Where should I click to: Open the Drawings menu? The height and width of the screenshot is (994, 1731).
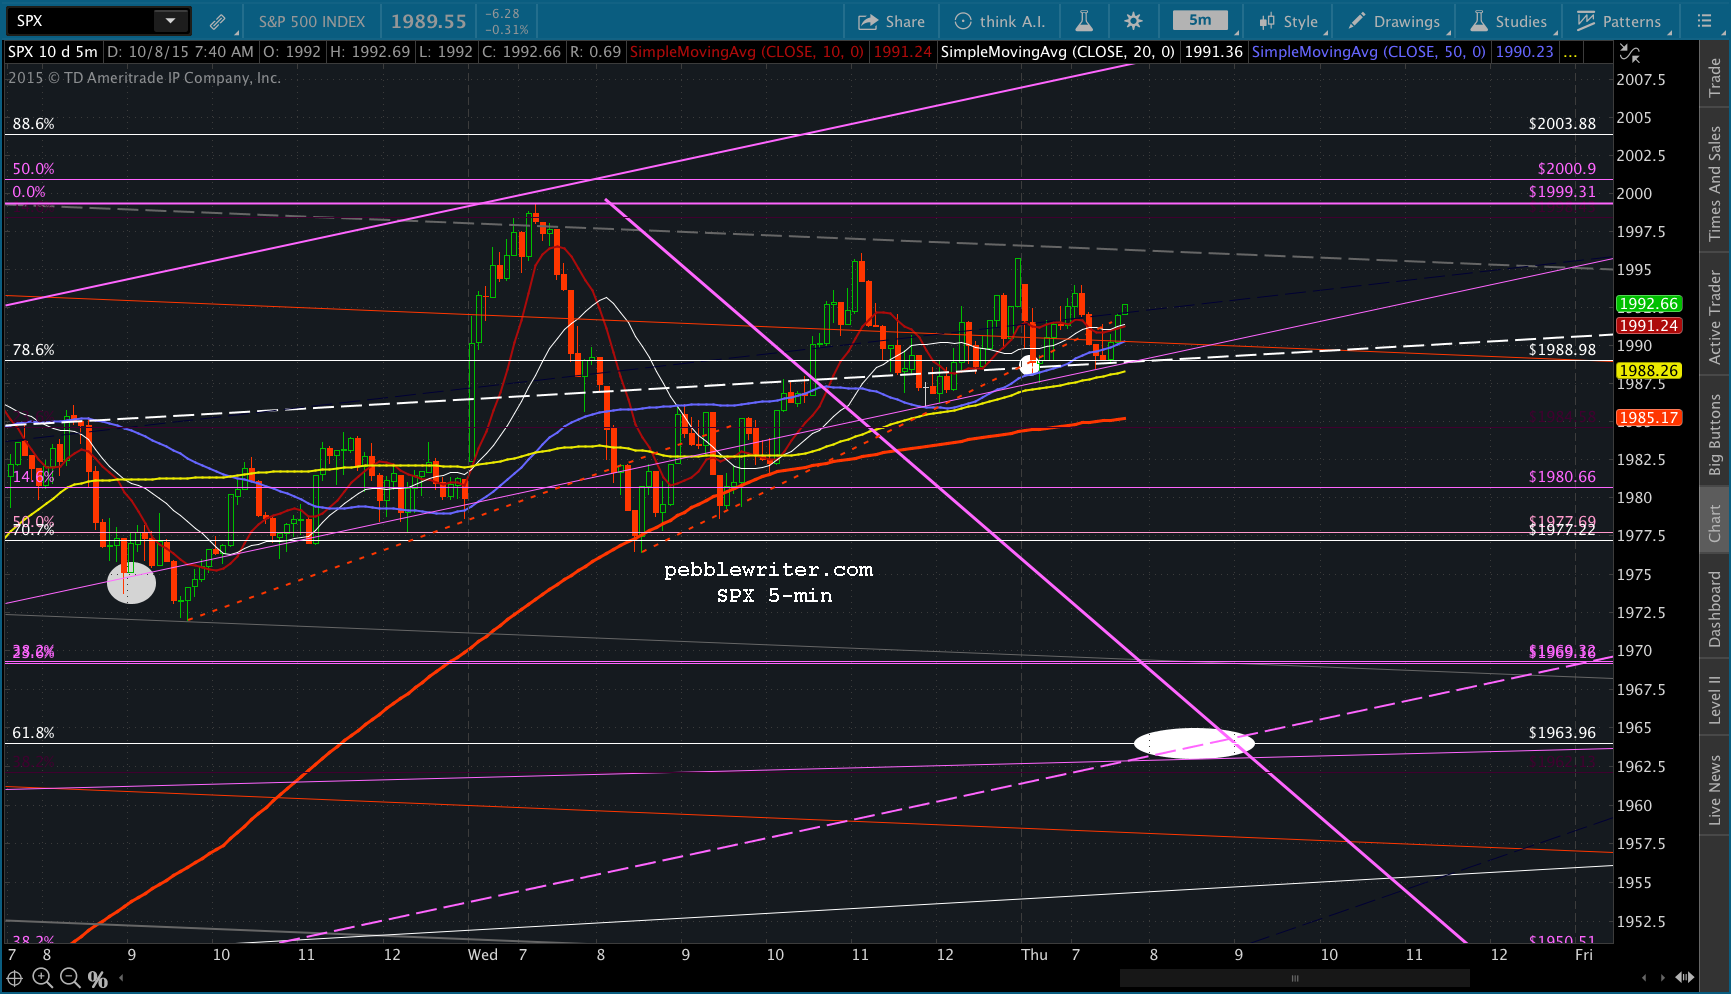[1394, 21]
